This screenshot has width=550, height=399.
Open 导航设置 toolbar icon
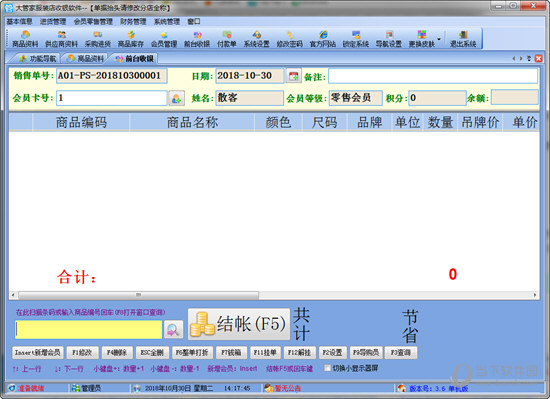389,39
